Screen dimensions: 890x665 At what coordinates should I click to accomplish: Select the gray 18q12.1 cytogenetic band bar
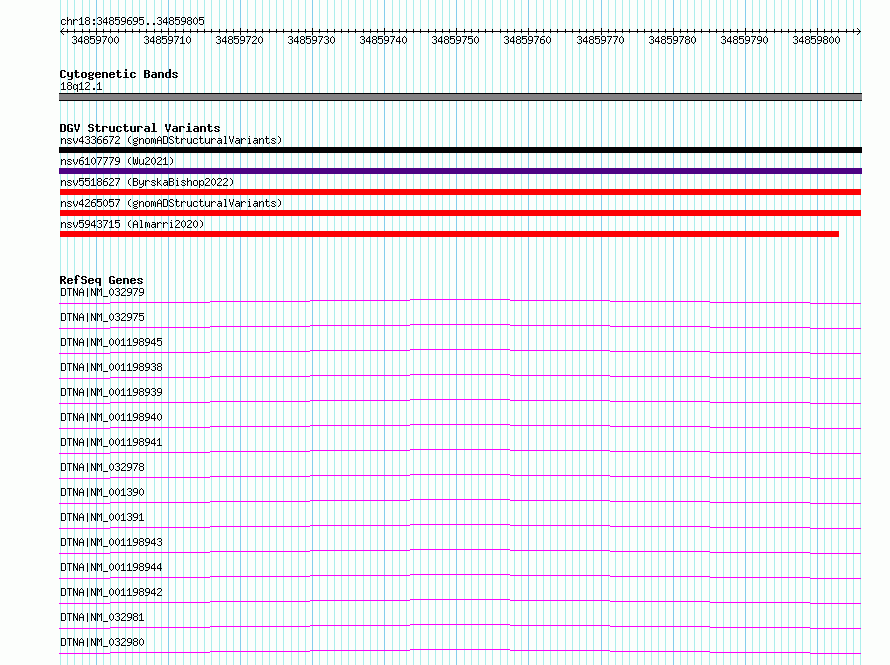[460, 97]
